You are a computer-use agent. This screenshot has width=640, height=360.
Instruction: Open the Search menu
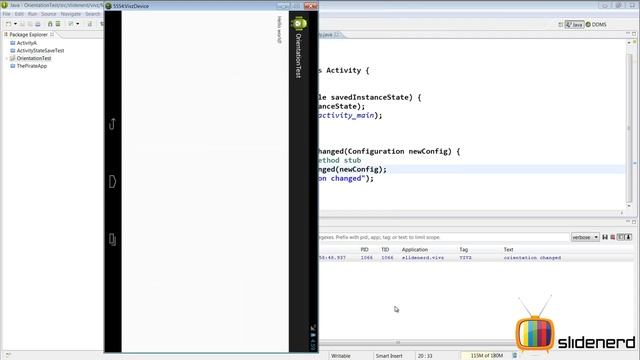(93, 14)
